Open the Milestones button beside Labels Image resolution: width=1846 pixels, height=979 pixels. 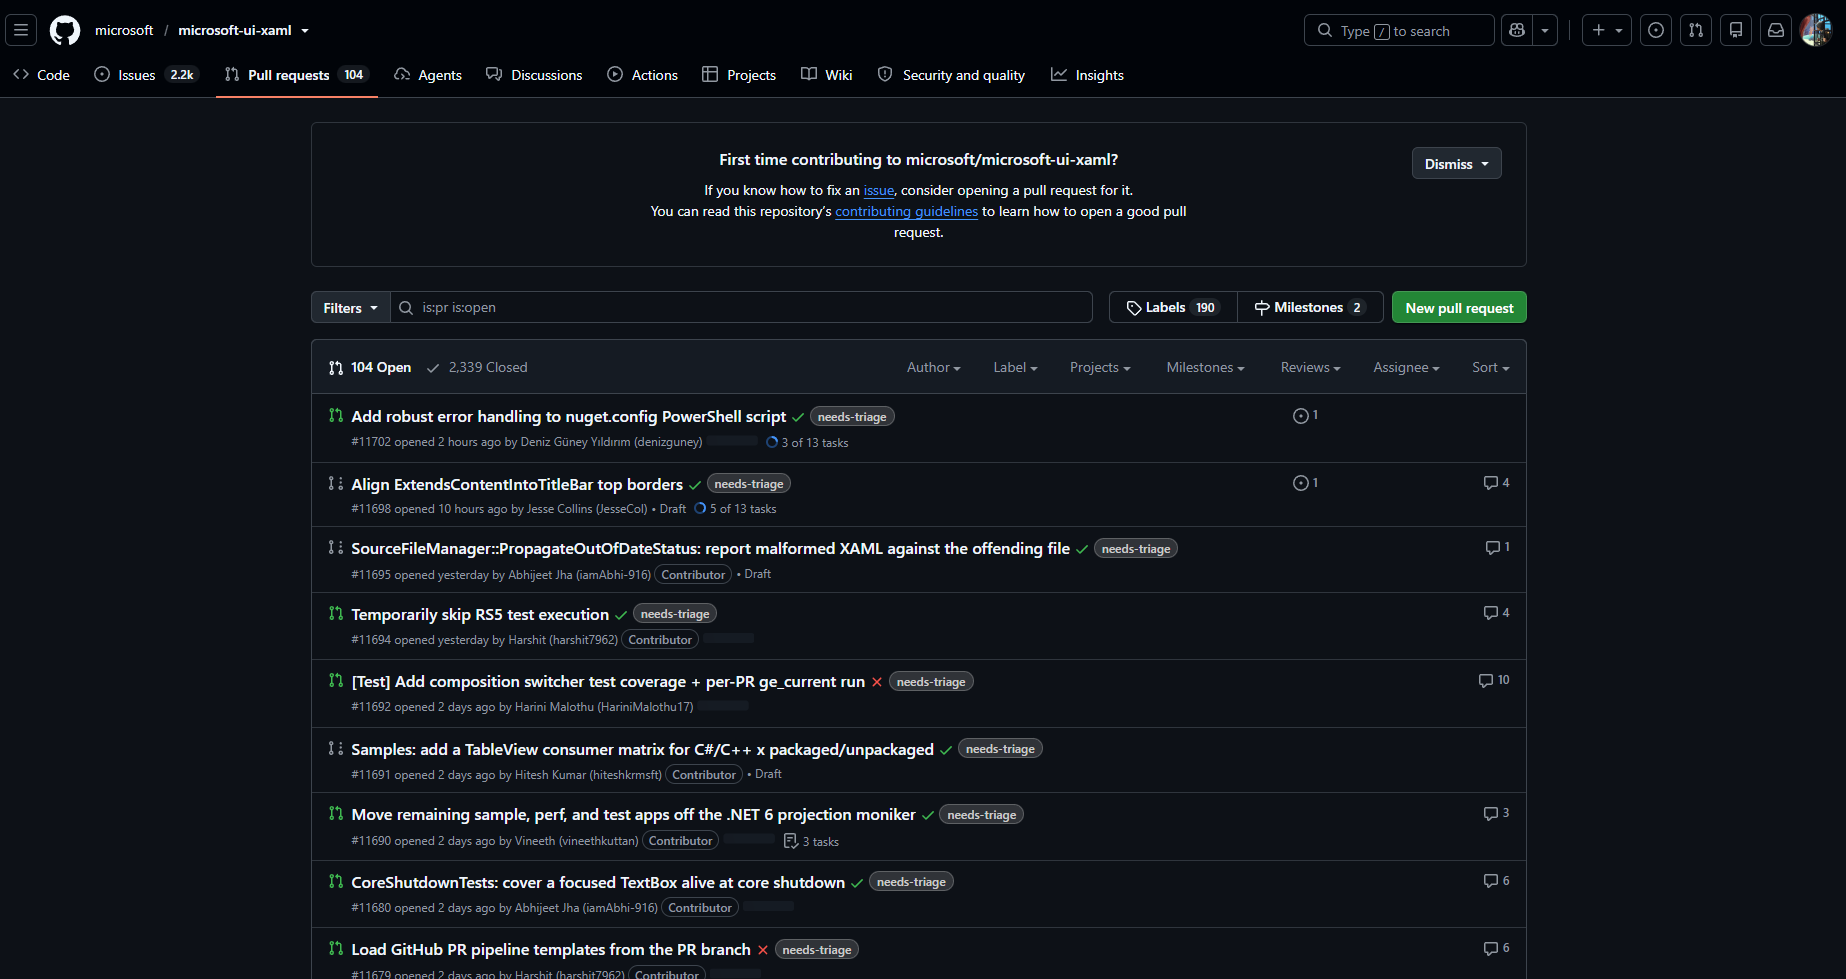click(1310, 308)
